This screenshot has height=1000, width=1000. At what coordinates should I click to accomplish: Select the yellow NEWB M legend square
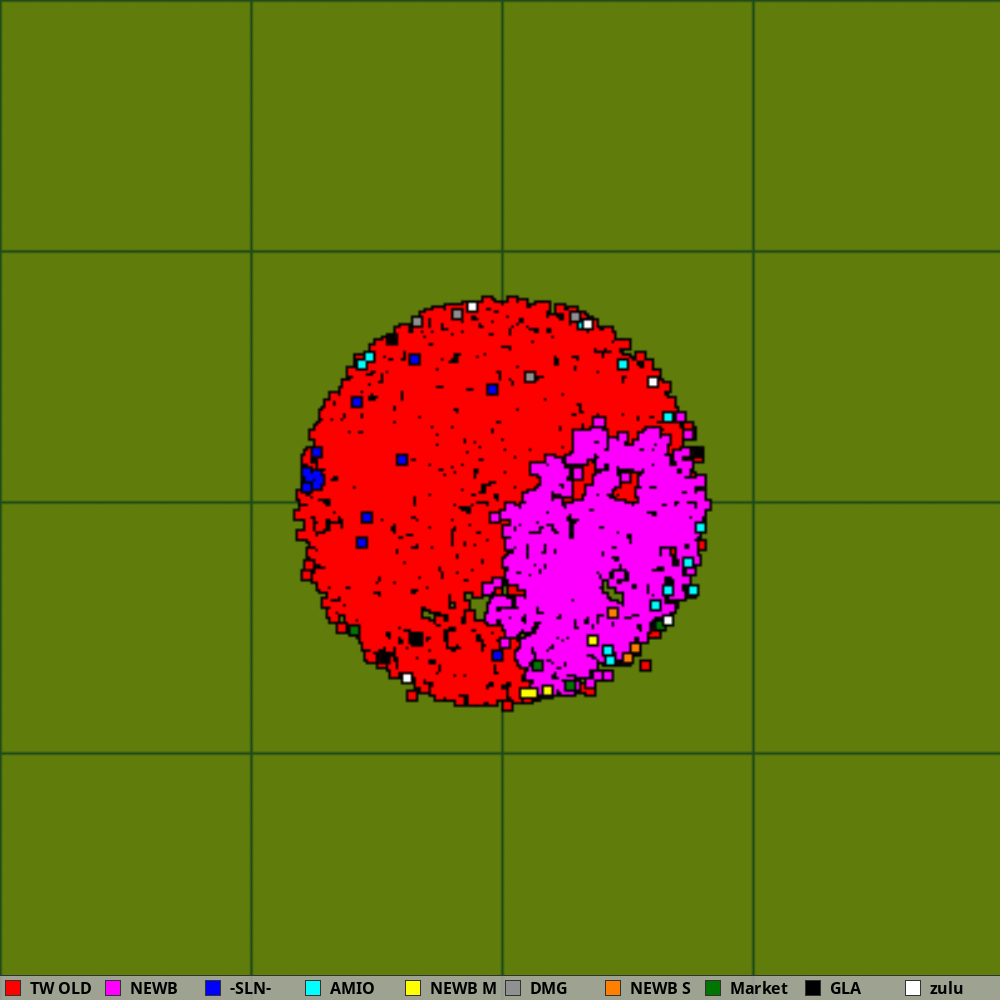tap(413, 988)
